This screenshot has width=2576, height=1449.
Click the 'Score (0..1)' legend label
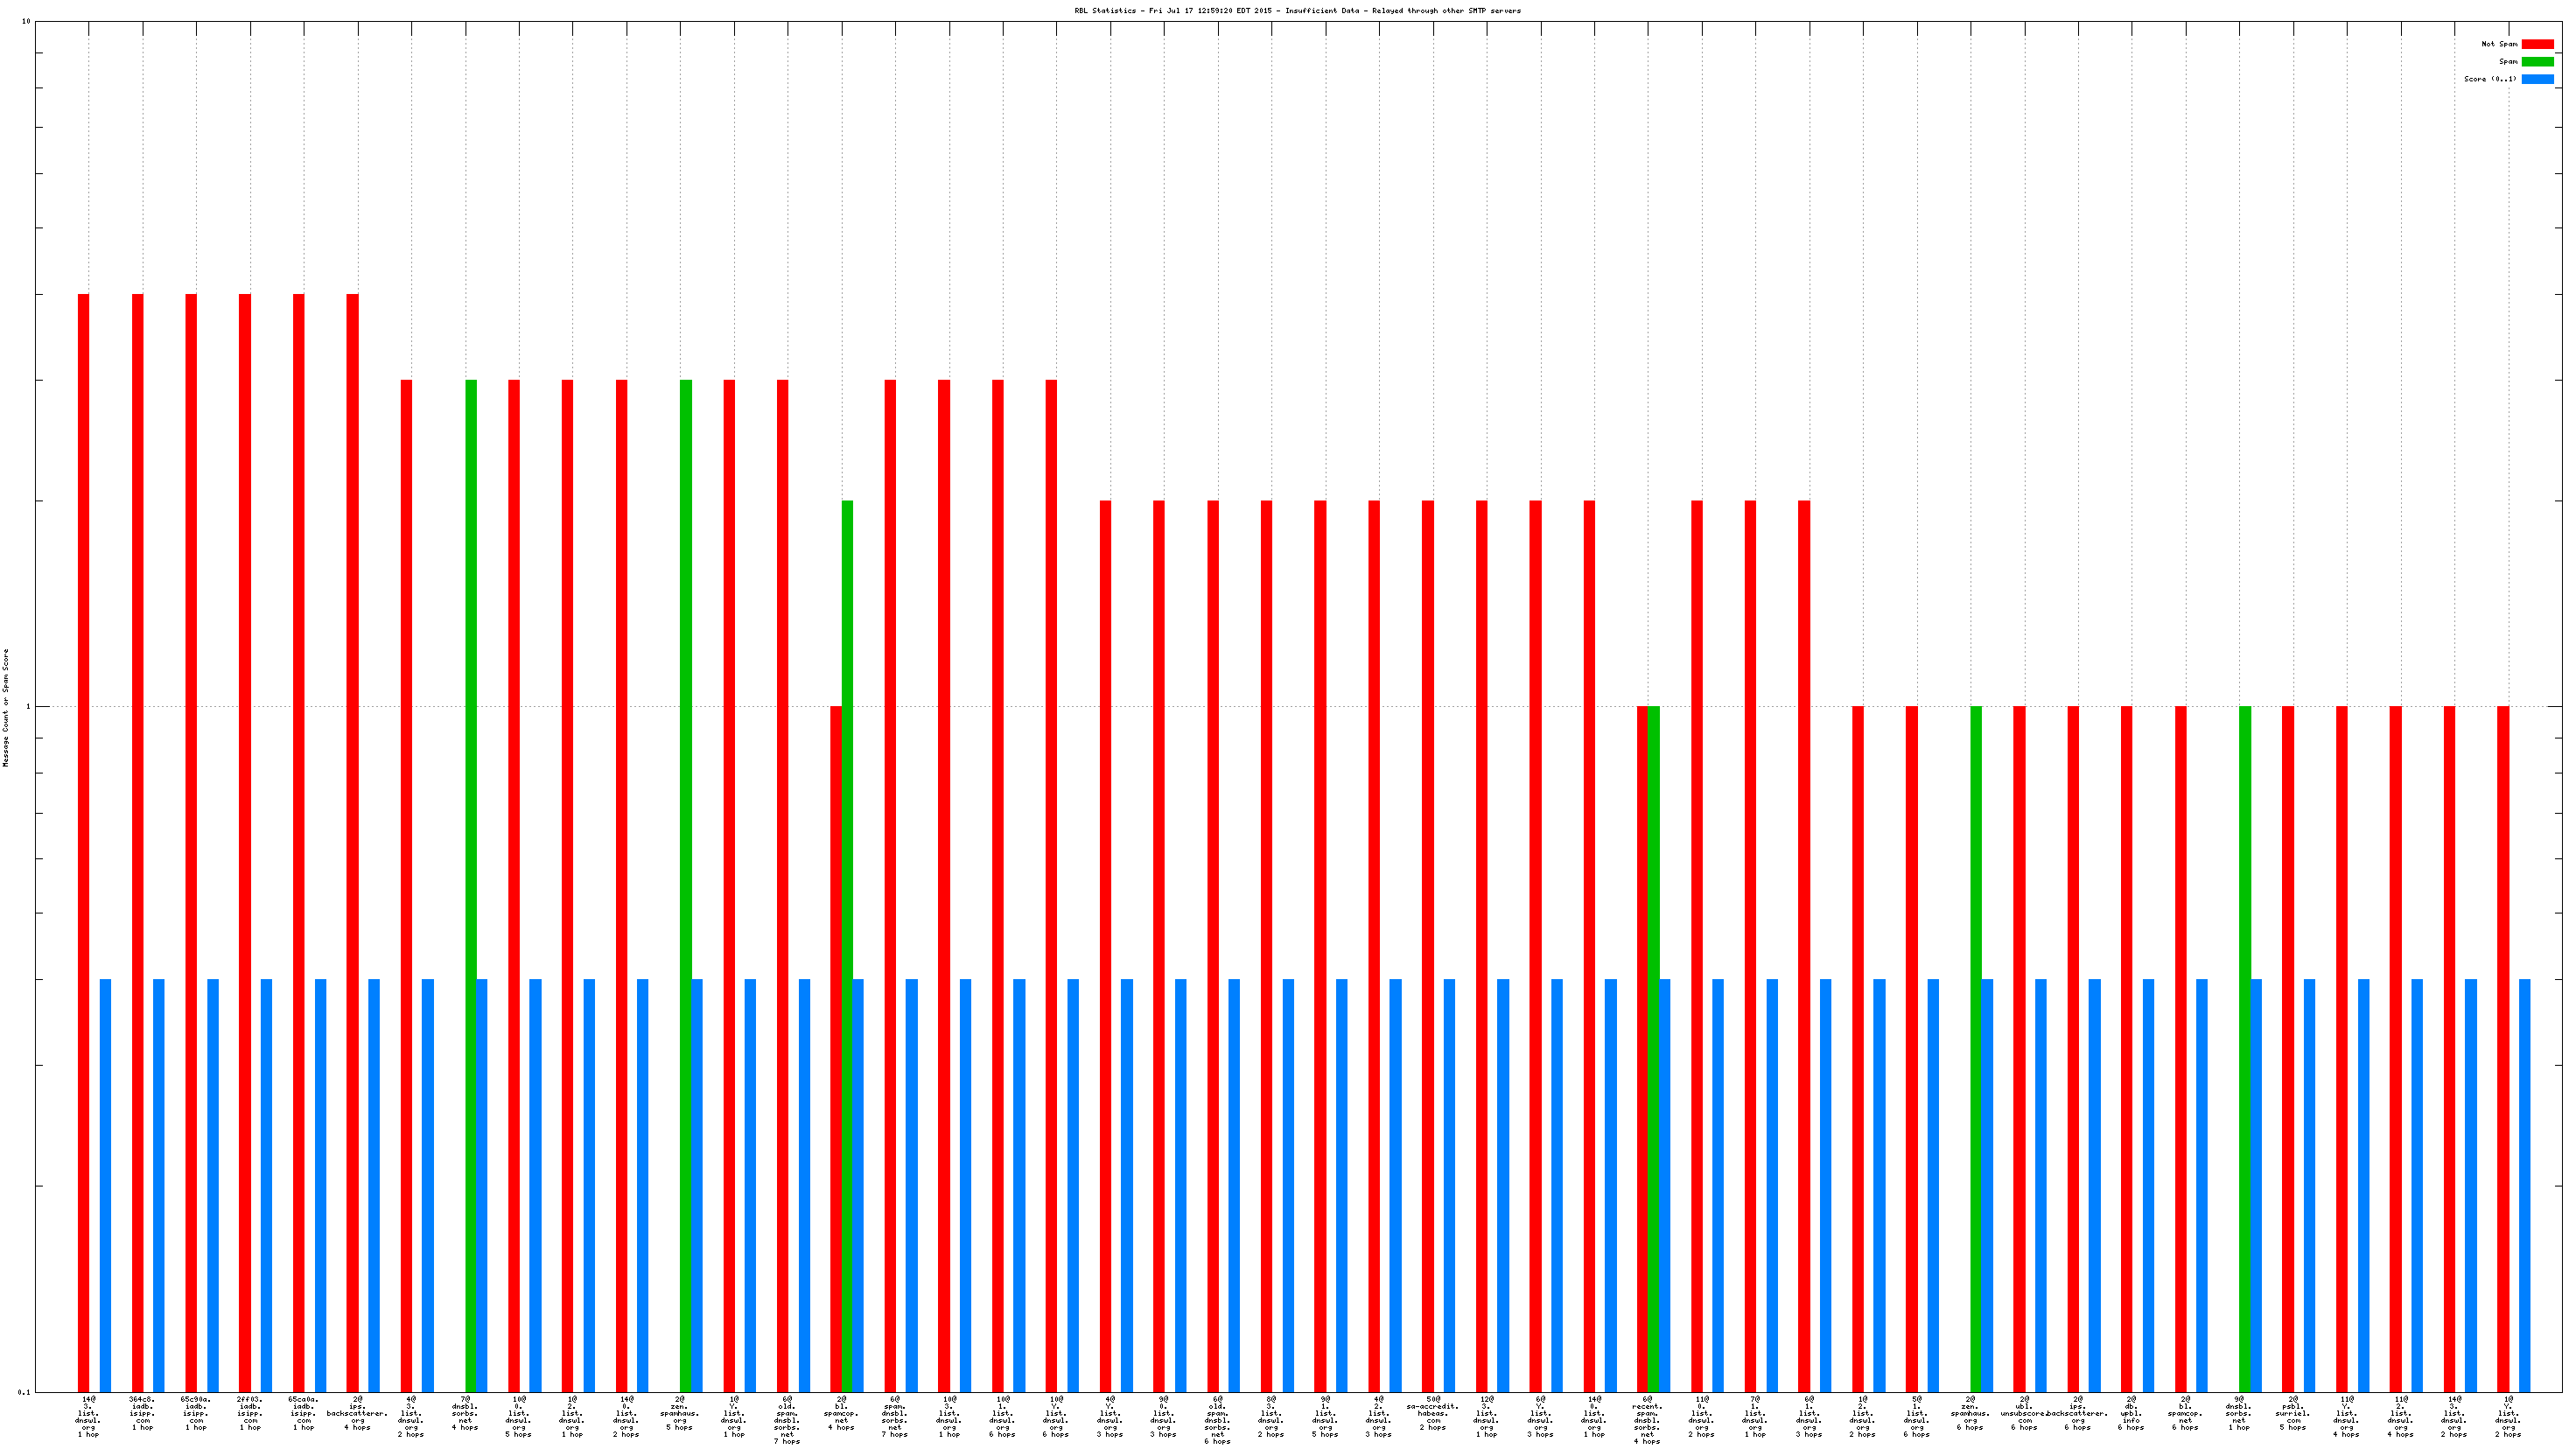tap(2490, 79)
